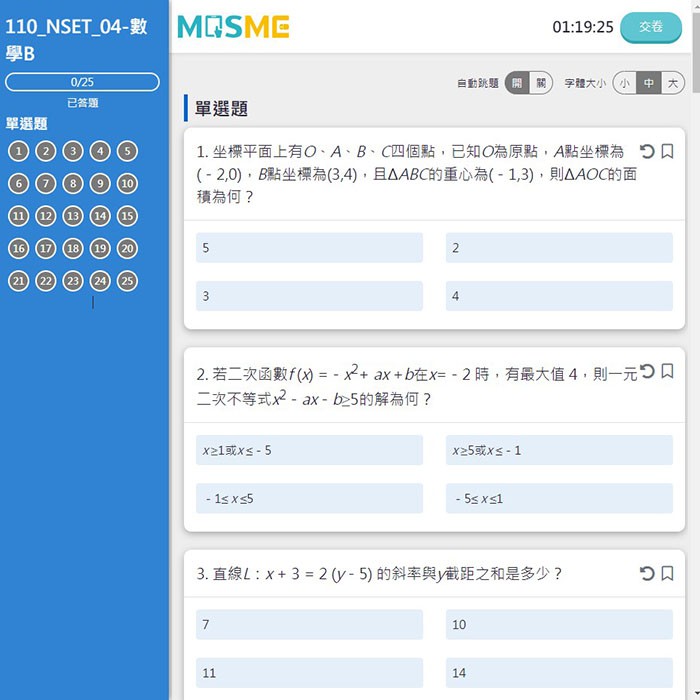Submit the exam with 交卷 button
The height and width of the screenshot is (700, 700).
(x=651, y=27)
